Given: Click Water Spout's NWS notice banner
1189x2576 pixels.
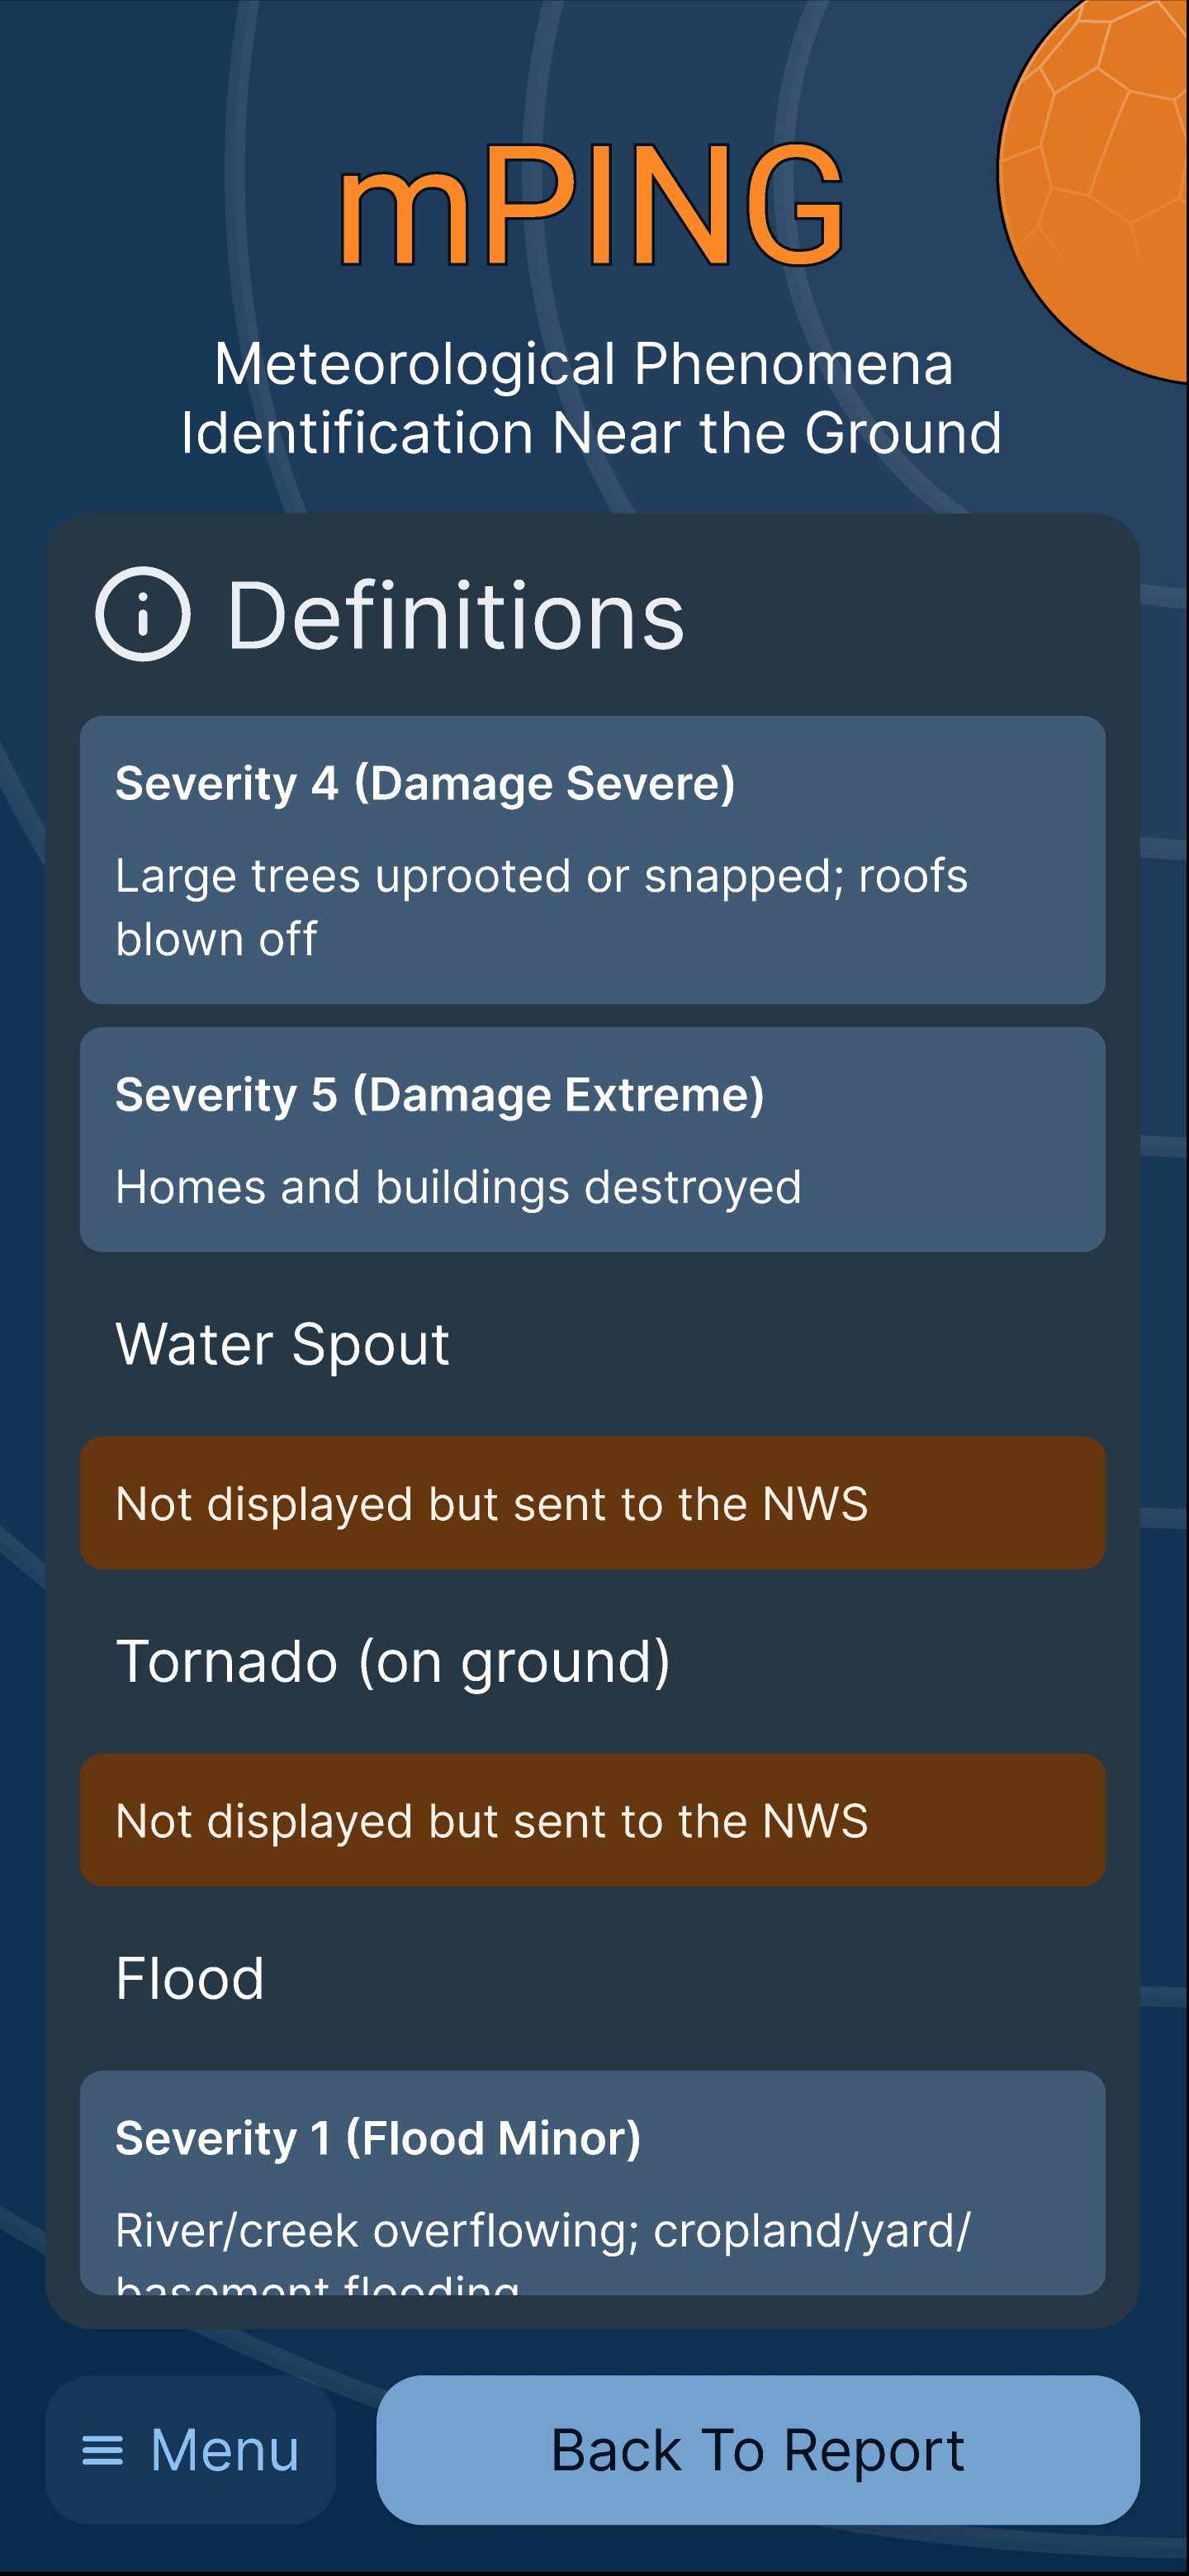Looking at the screenshot, I should pyautogui.click(x=592, y=1503).
